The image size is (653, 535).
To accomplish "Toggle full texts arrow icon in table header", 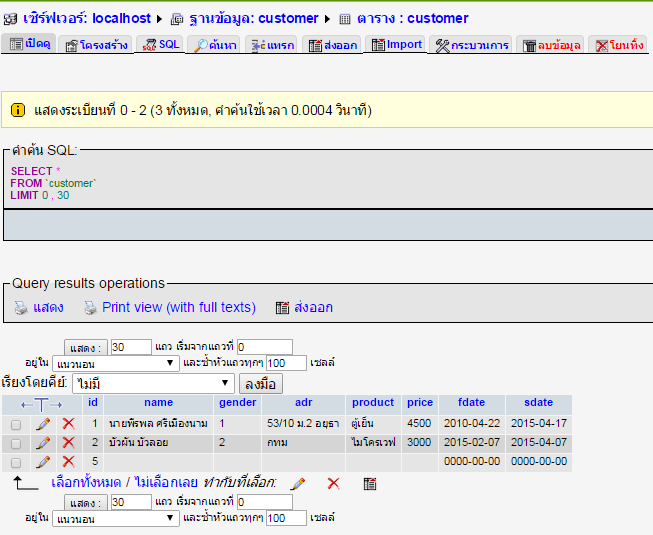I will point(41,403).
